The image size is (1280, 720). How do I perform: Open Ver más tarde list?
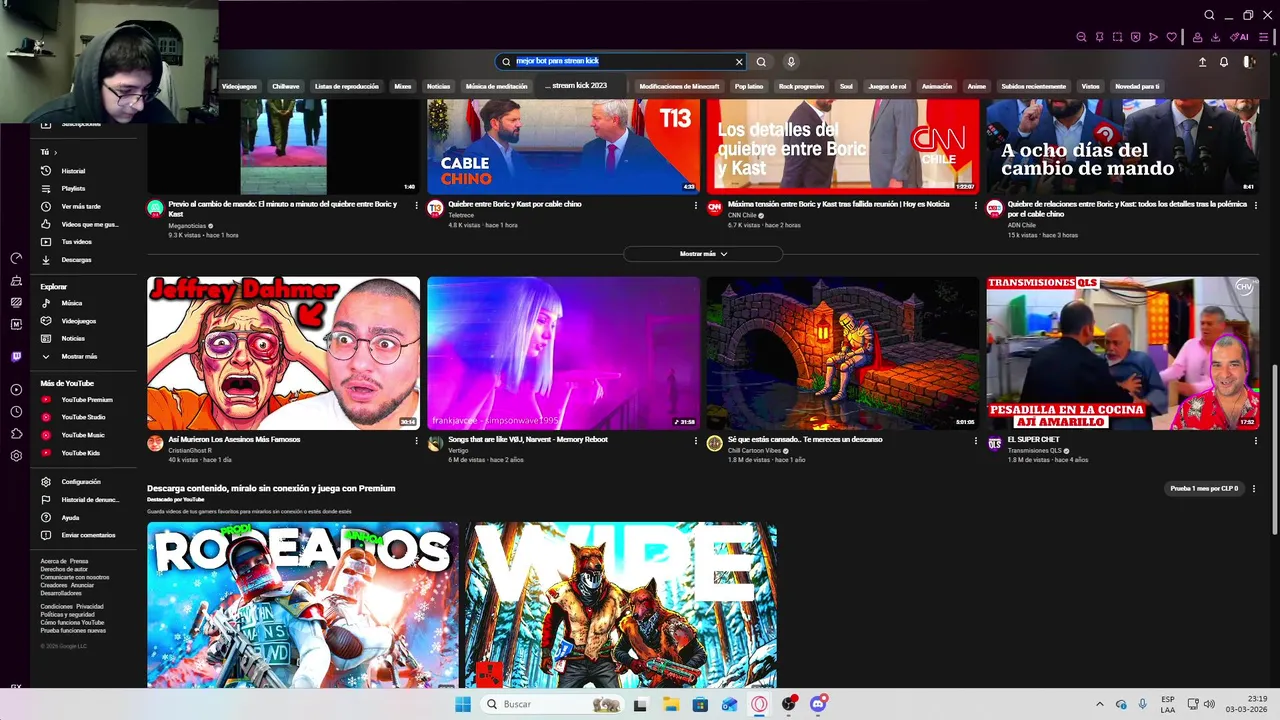[x=80, y=206]
